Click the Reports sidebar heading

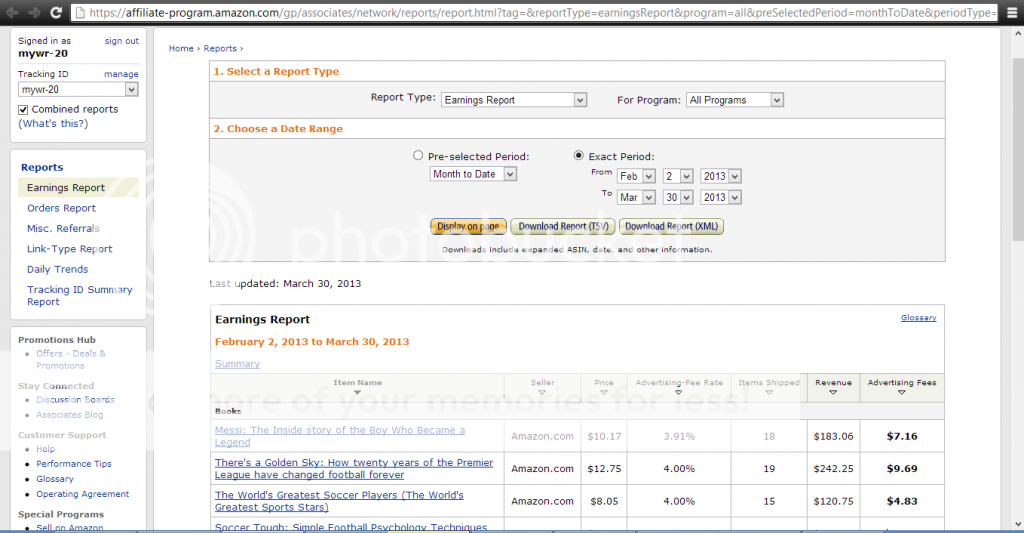[x=42, y=167]
